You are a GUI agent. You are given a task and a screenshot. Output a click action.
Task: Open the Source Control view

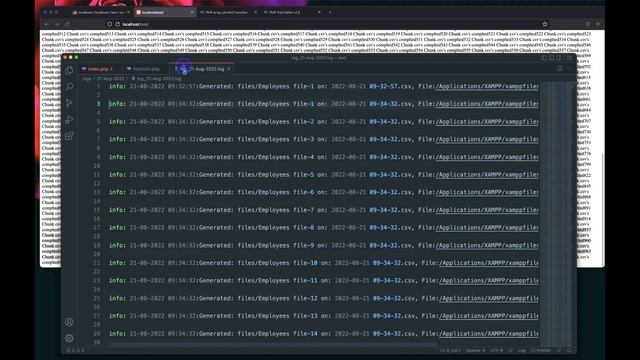(69, 103)
